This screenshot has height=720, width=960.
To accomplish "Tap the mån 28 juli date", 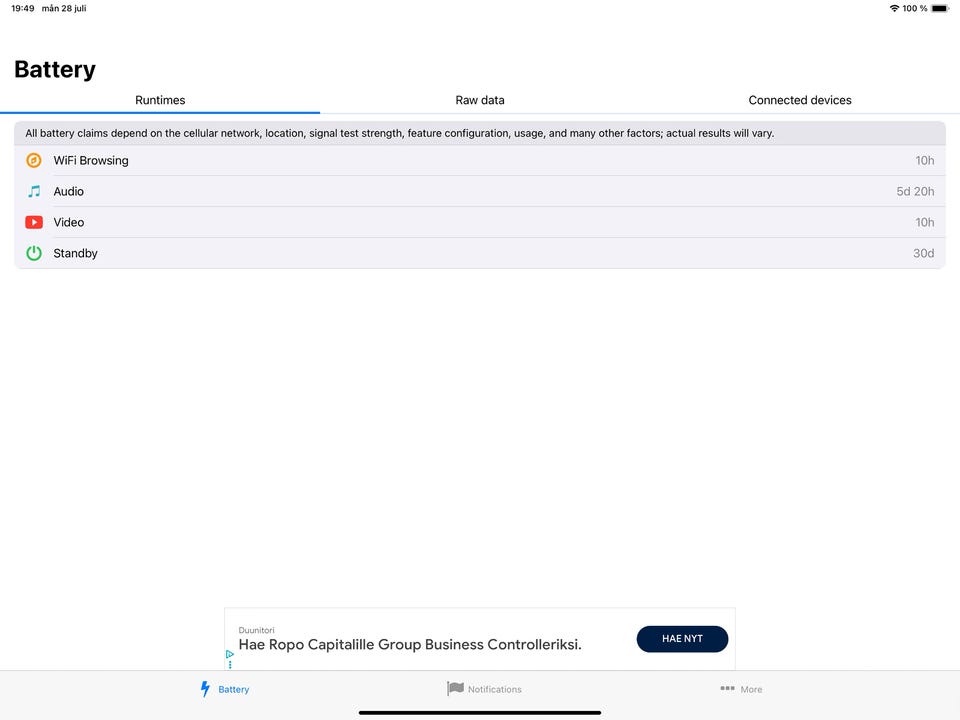I will pos(64,8).
